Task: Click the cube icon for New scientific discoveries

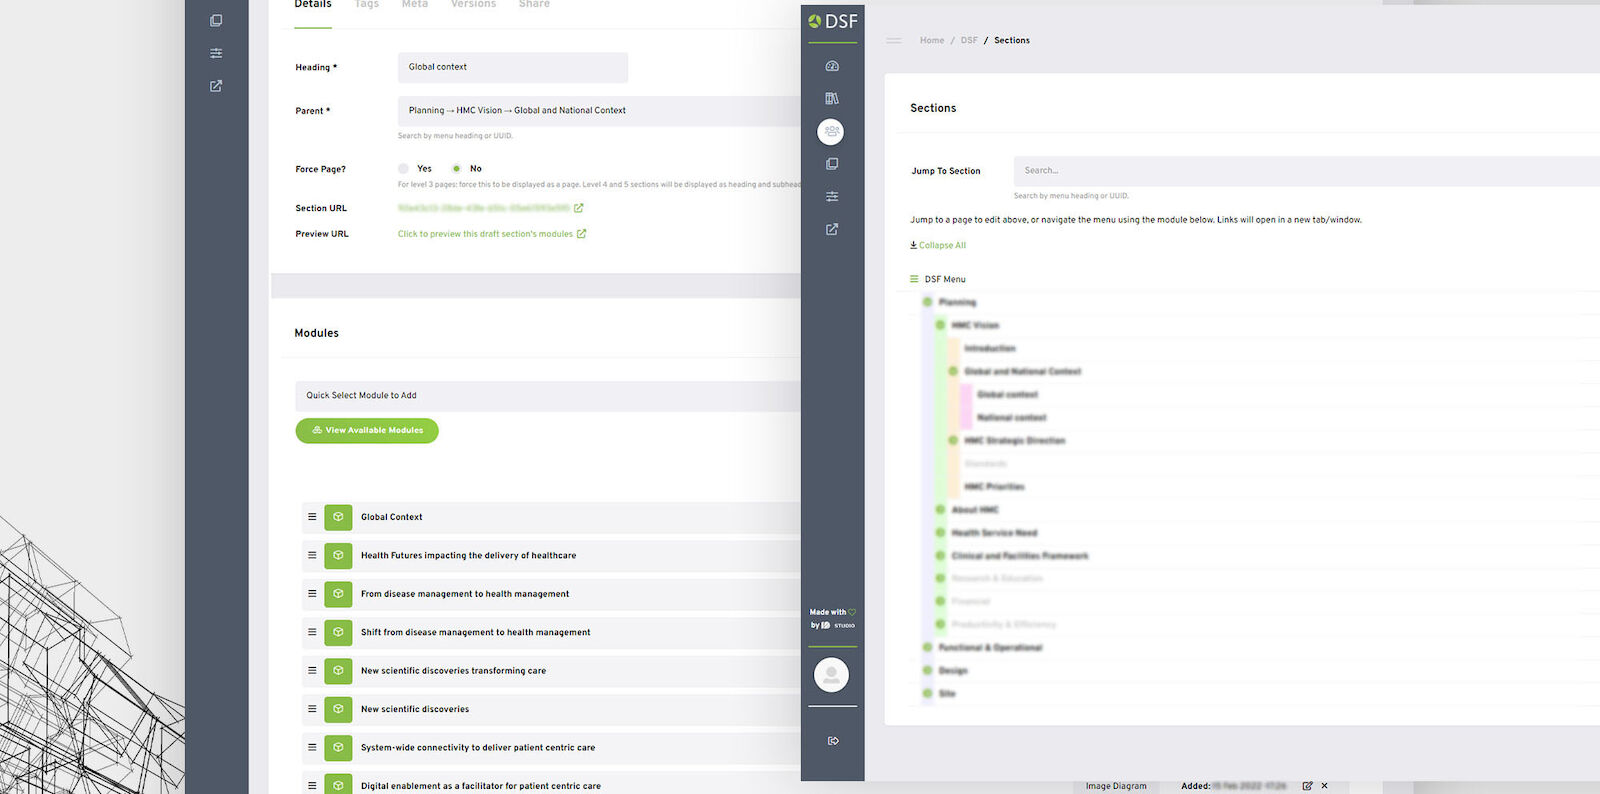Action: click(338, 709)
